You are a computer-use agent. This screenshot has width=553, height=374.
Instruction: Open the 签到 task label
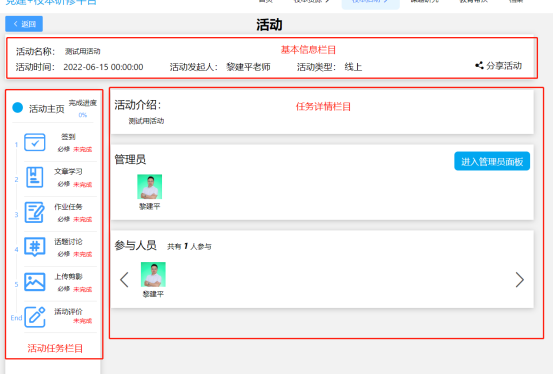68,137
